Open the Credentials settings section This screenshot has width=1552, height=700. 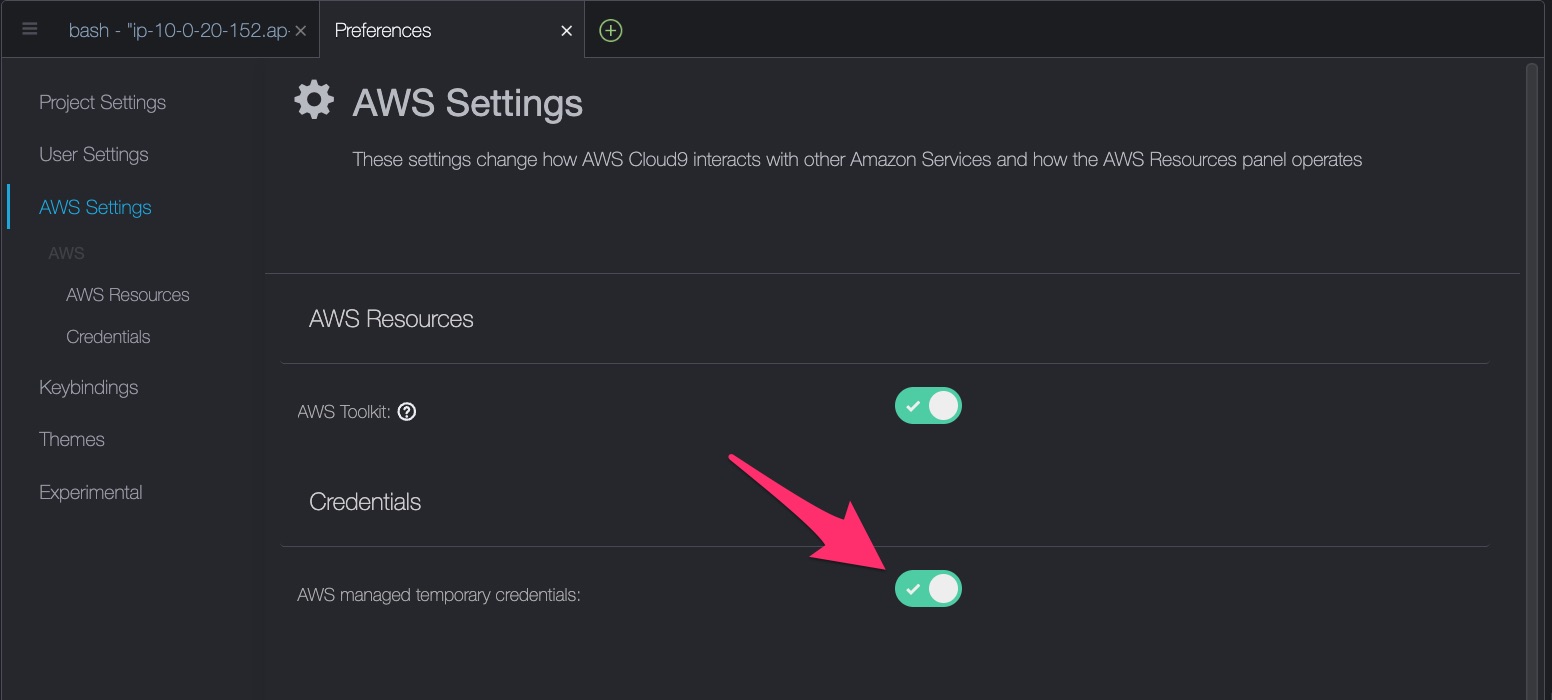(108, 337)
